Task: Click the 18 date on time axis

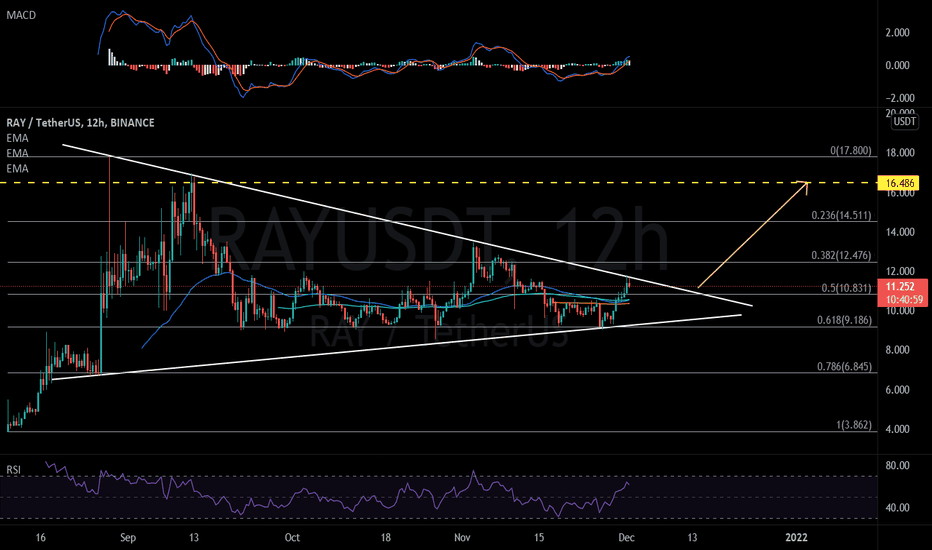Action: tap(386, 538)
